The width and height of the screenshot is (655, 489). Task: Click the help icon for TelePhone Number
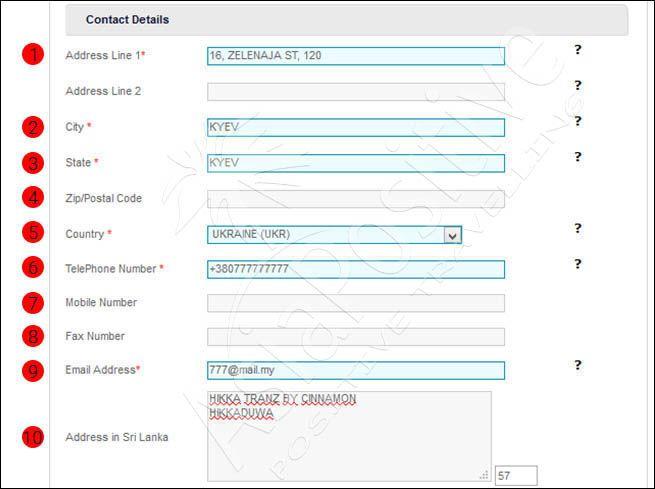tap(577, 264)
